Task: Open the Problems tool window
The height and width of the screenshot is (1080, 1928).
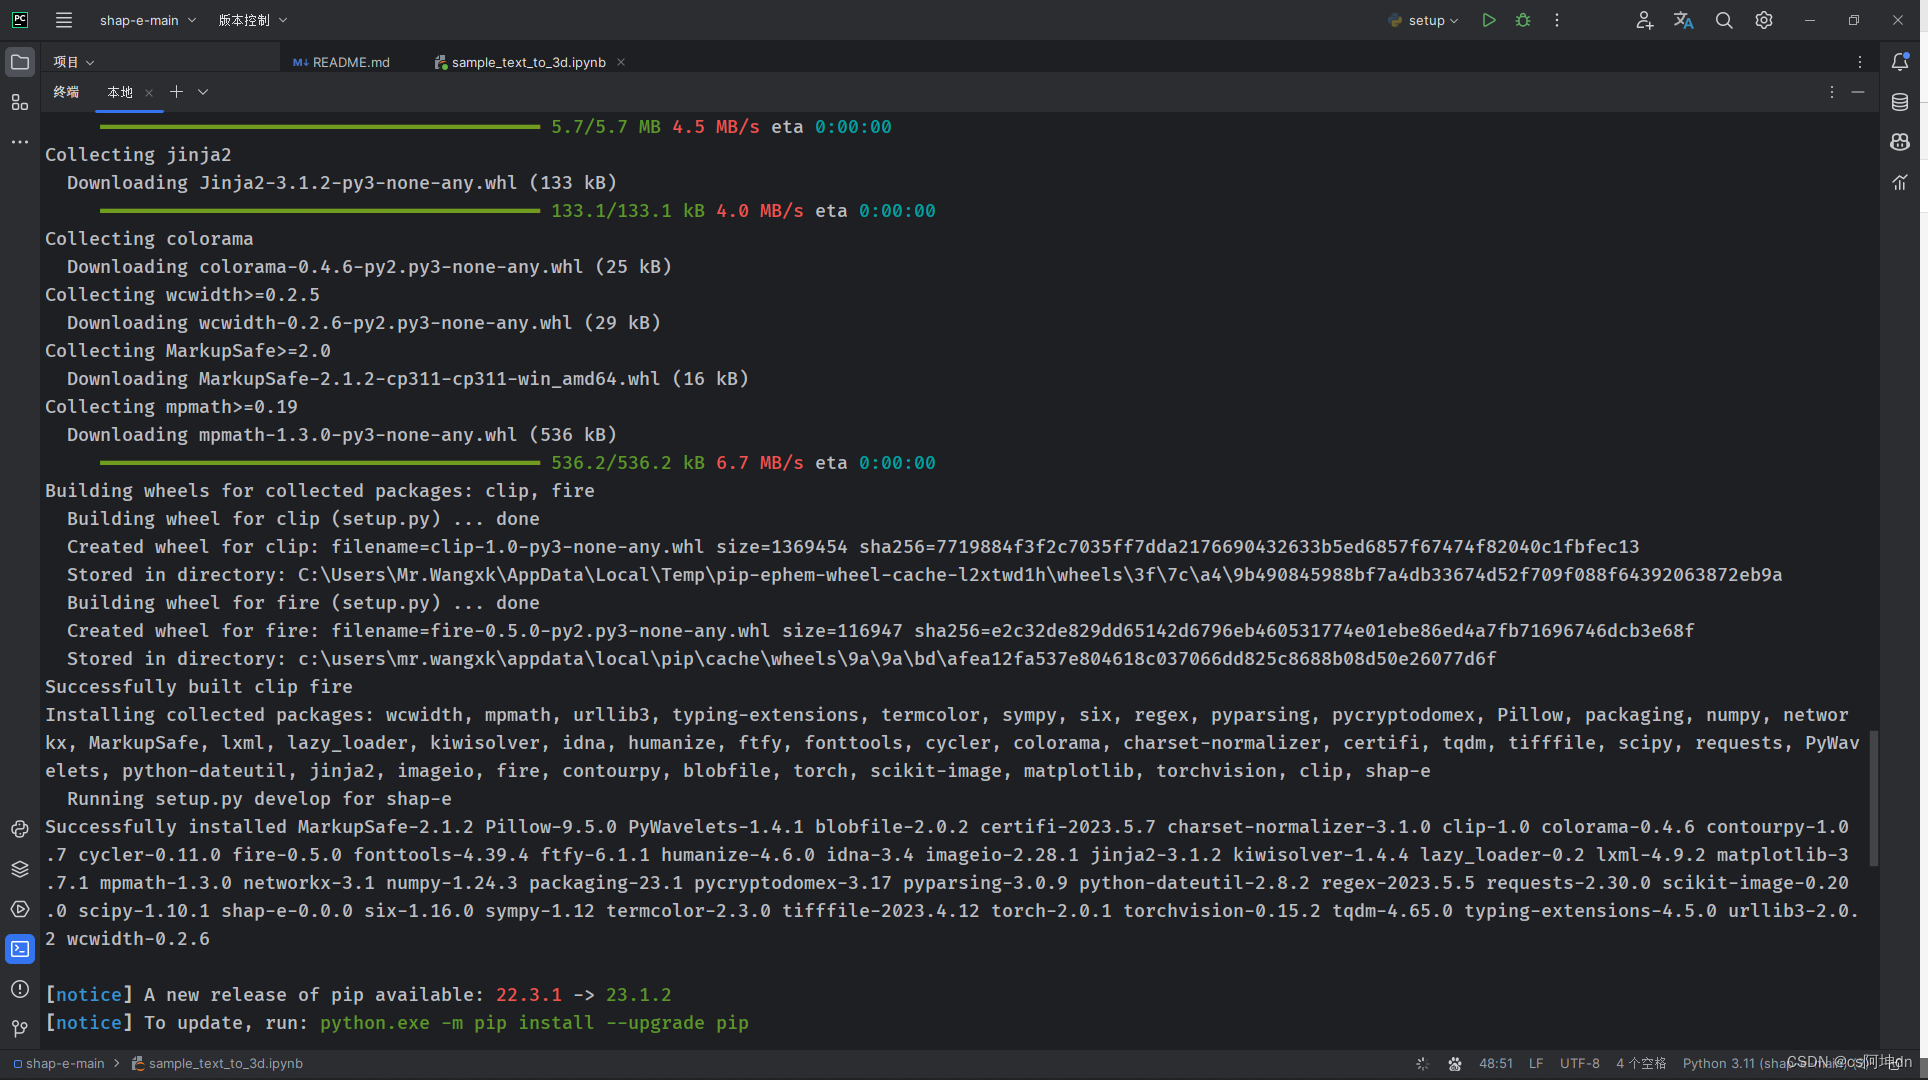Action: tap(20, 989)
